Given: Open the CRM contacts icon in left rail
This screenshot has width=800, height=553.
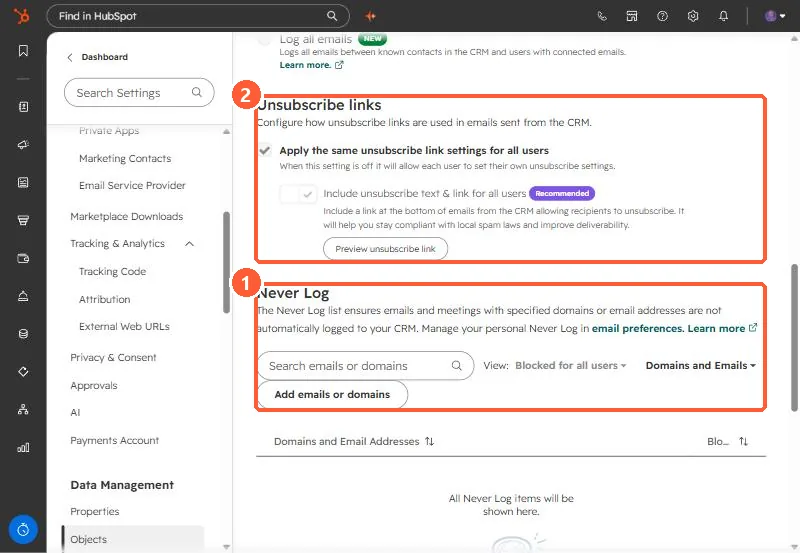Looking at the screenshot, I should click(x=23, y=107).
